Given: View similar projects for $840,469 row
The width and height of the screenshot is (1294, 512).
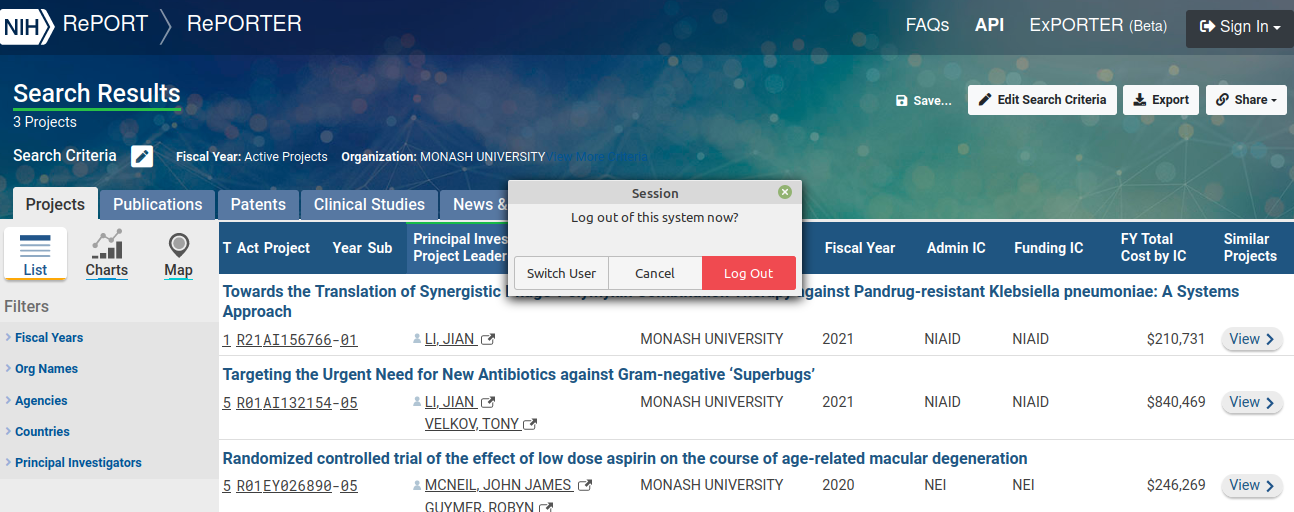Looking at the screenshot, I should click(x=1252, y=403).
